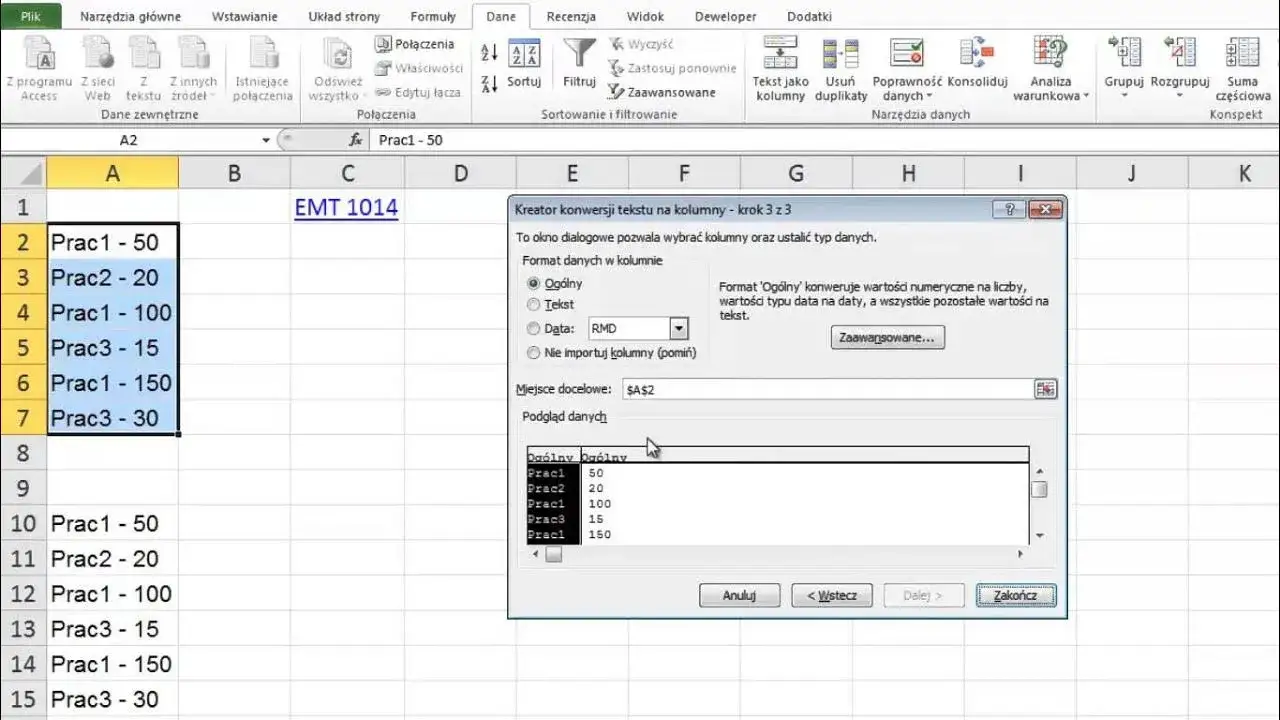Click range selector icon beside Miejsce docelowe
Viewport: 1280px width, 720px height.
(1045, 389)
